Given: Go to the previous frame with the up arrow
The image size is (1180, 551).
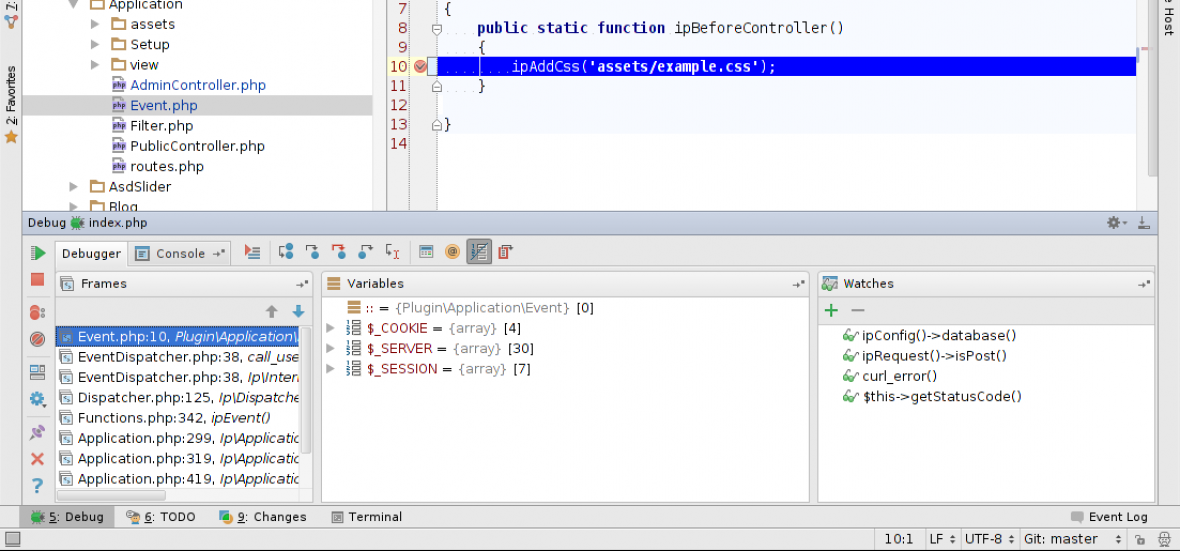Looking at the screenshot, I should (272, 312).
